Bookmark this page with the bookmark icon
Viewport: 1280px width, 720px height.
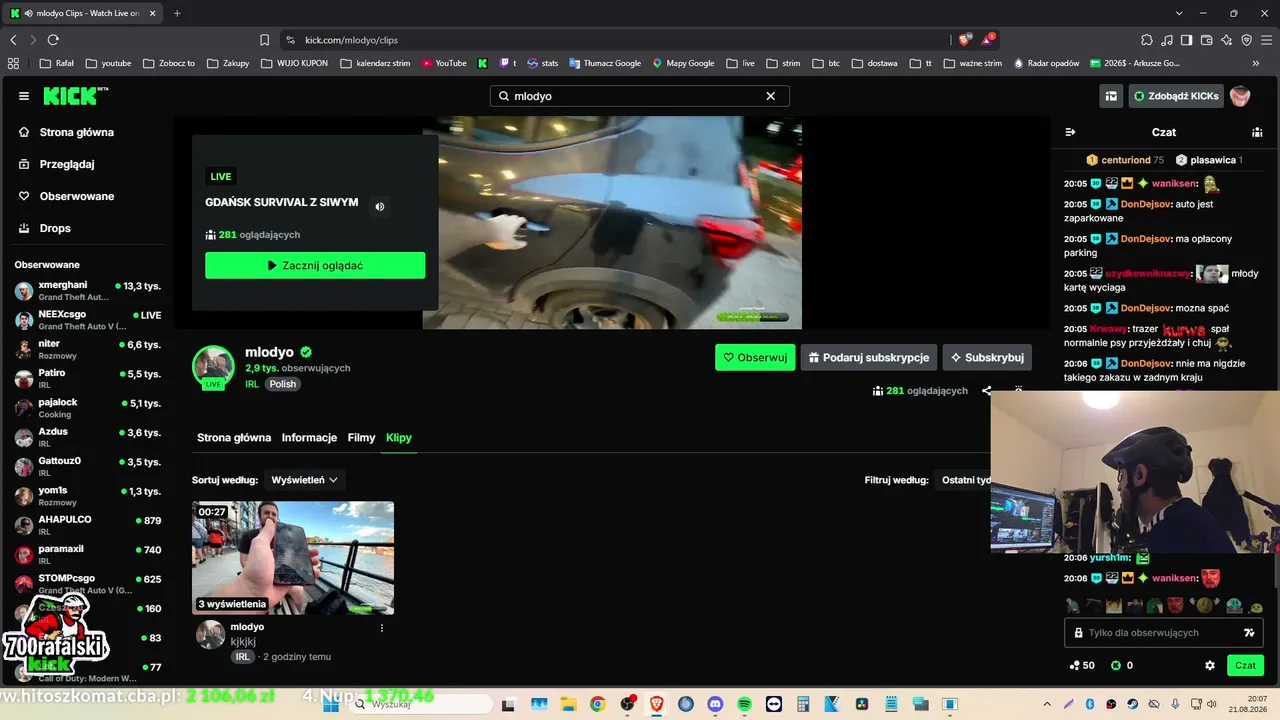click(264, 40)
